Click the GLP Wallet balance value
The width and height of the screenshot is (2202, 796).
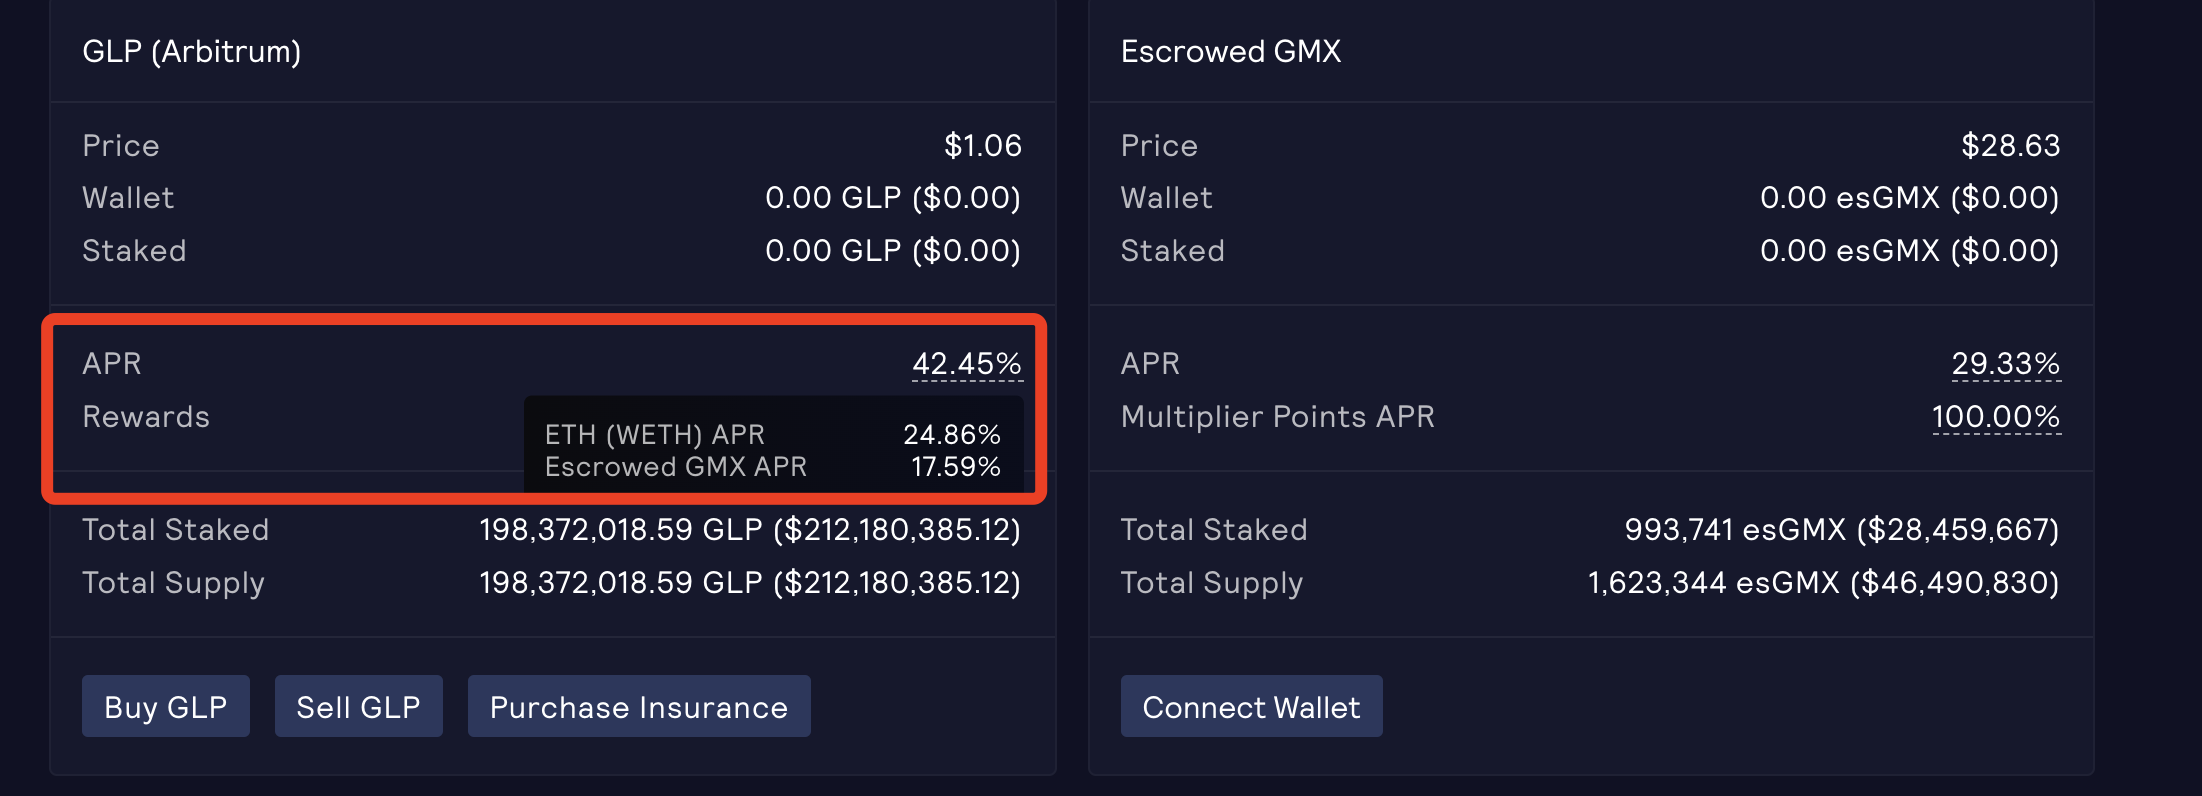pos(892,198)
